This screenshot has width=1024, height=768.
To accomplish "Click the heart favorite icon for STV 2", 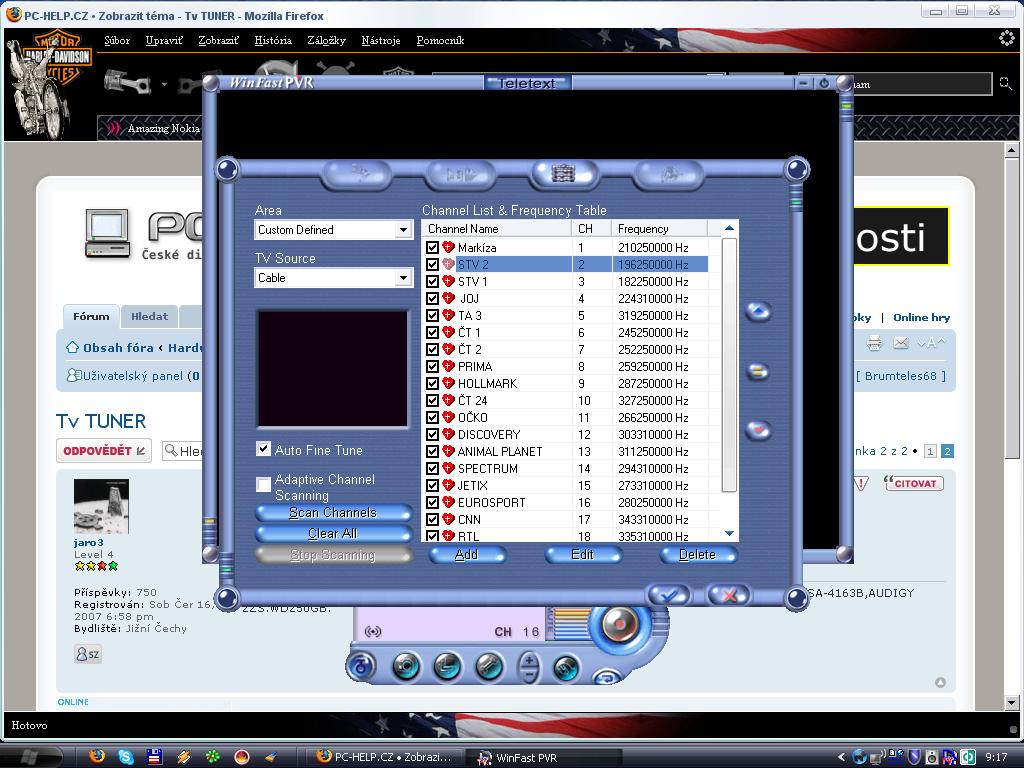I will [x=448, y=264].
